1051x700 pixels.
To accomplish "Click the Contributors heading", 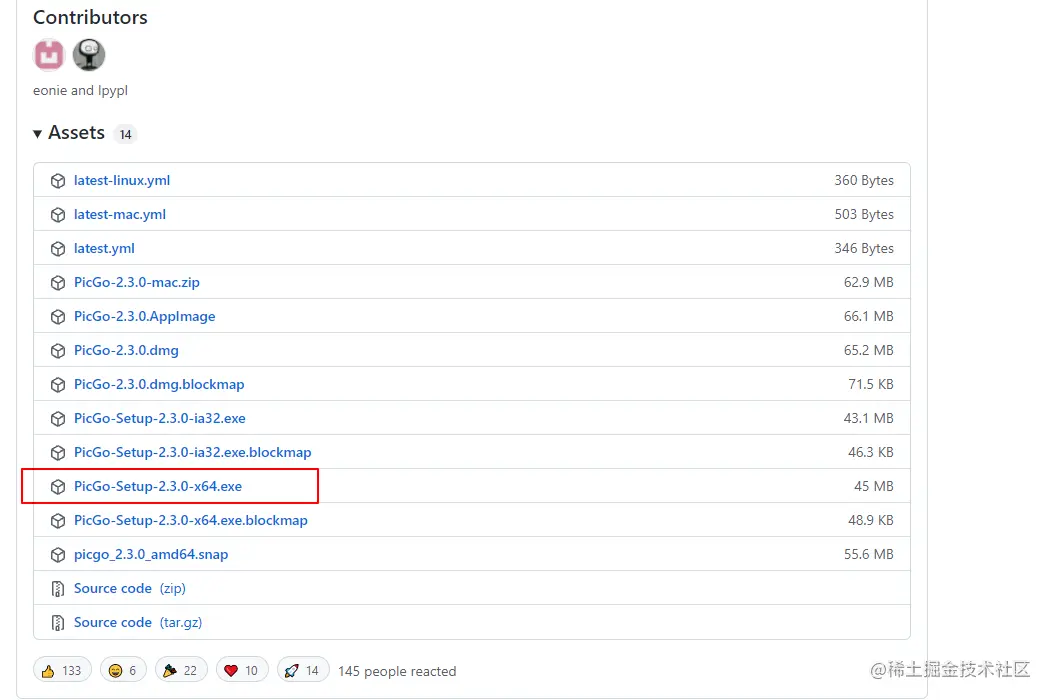I will point(90,17).
